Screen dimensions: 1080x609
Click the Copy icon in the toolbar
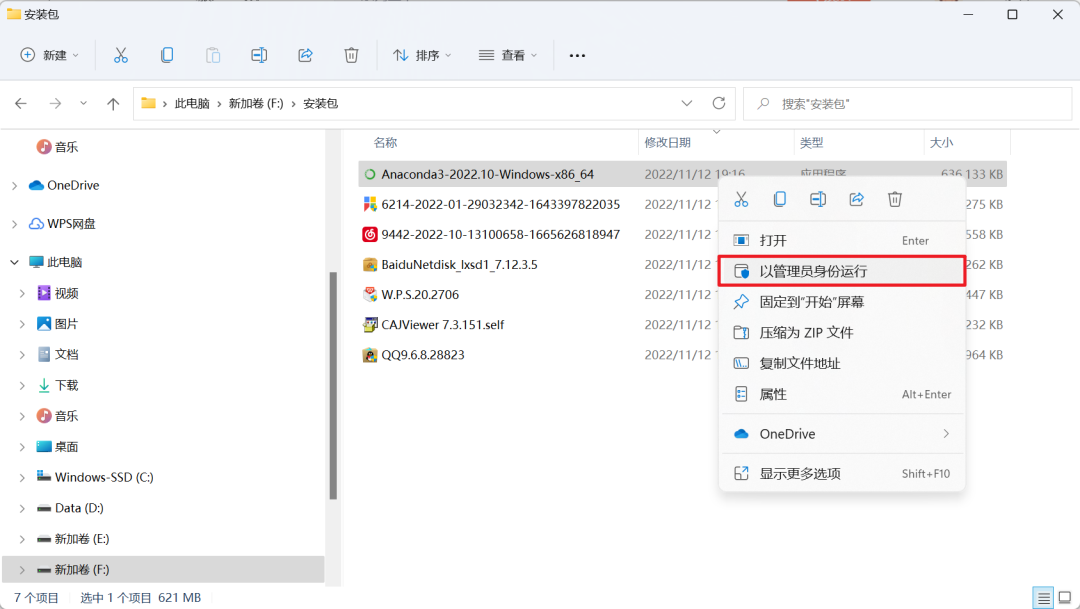pos(167,55)
